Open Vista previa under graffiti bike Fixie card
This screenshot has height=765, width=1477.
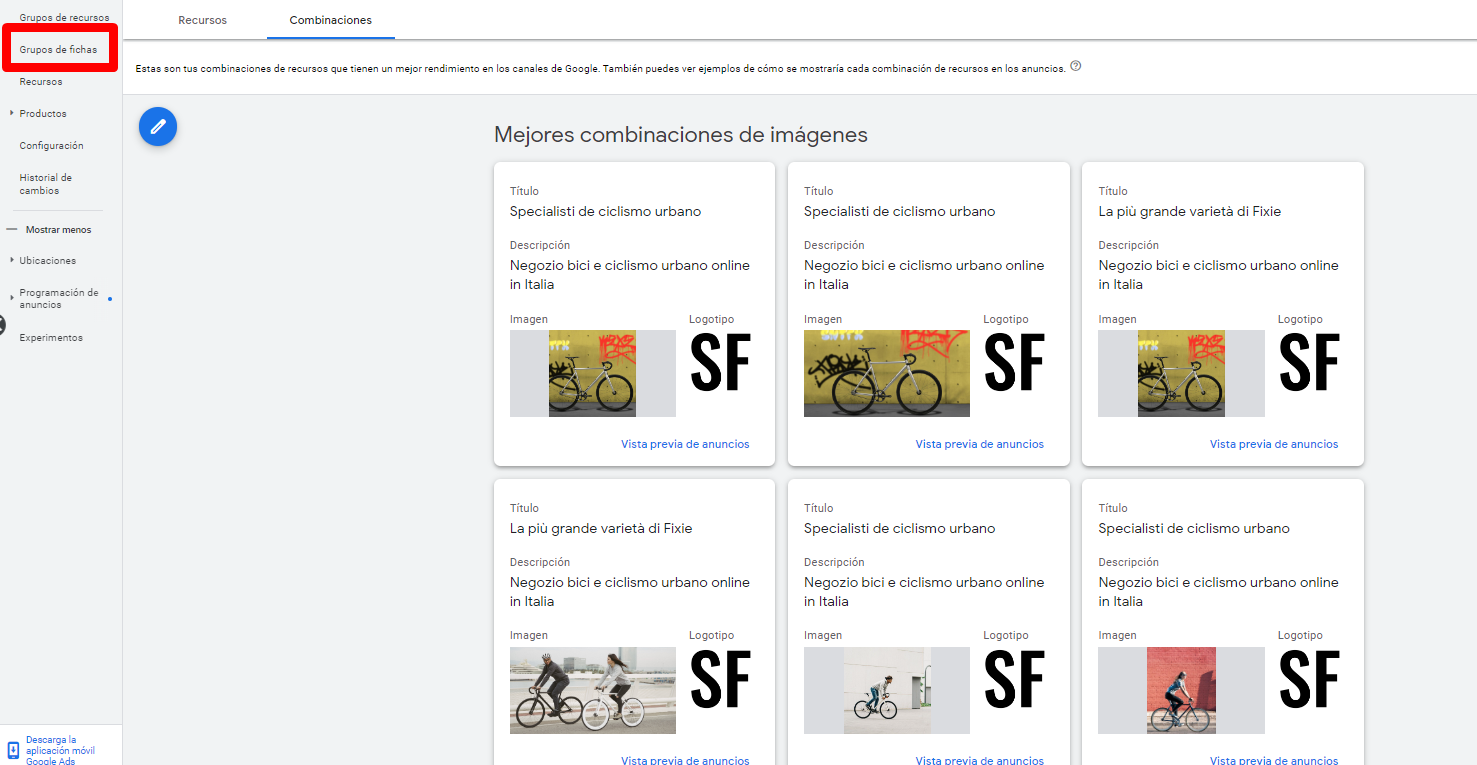(1274, 444)
